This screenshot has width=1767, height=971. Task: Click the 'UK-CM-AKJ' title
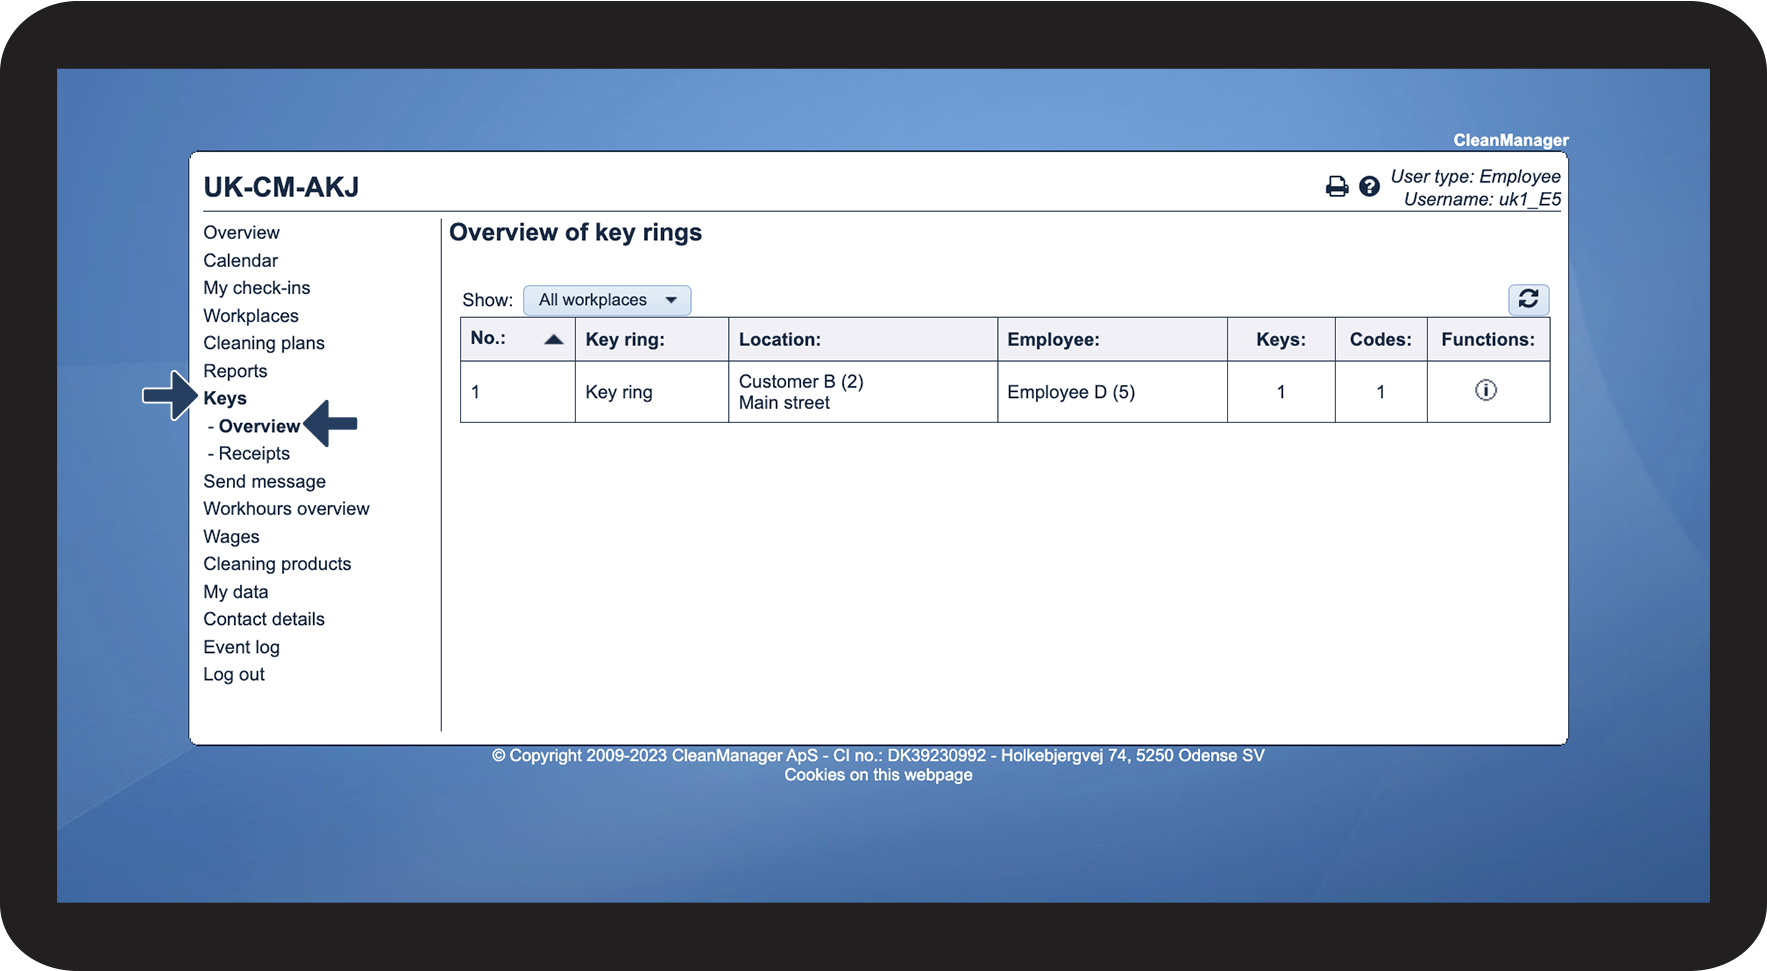281,187
